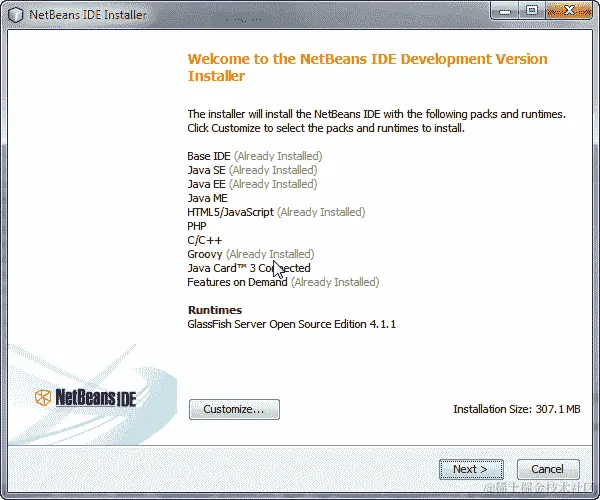Close the installer with the X button
The image size is (600, 500).
[569, 11]
